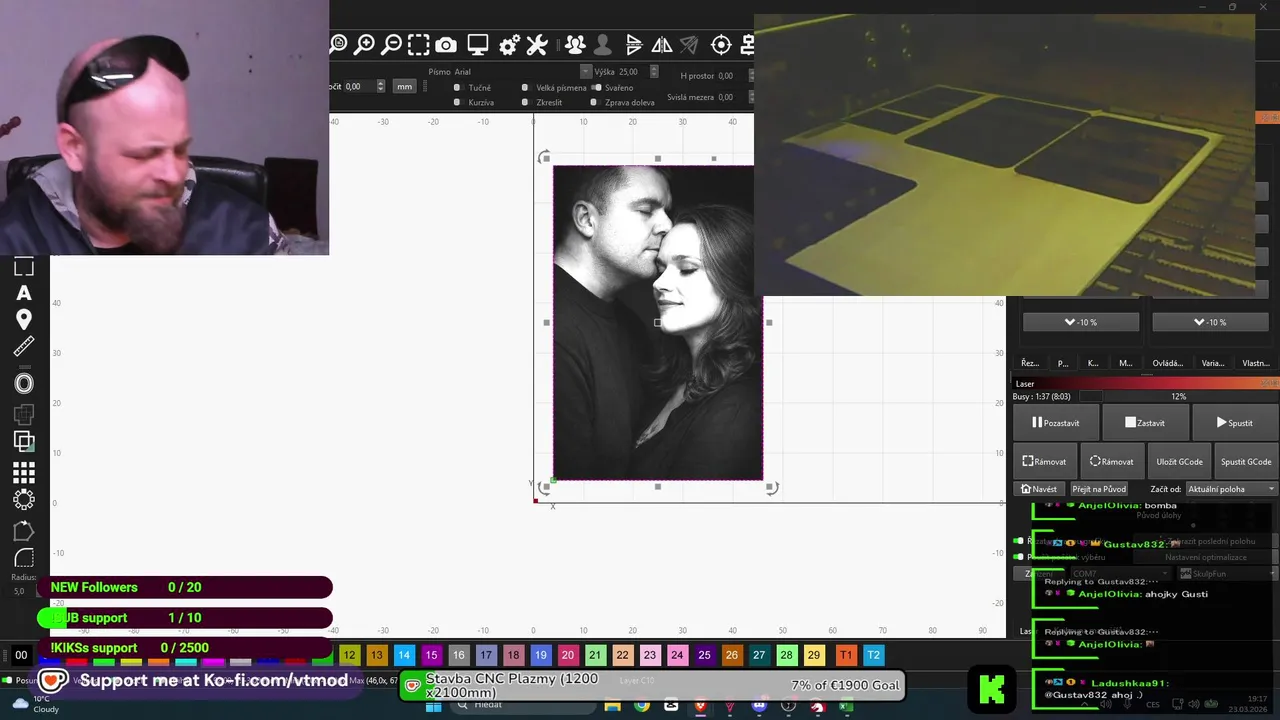The height and width of the screenshot is (720, 1280).
Task: Open device settings wrench-screwdriver icon
Action: pyautogui.click(x=537, y=45)
